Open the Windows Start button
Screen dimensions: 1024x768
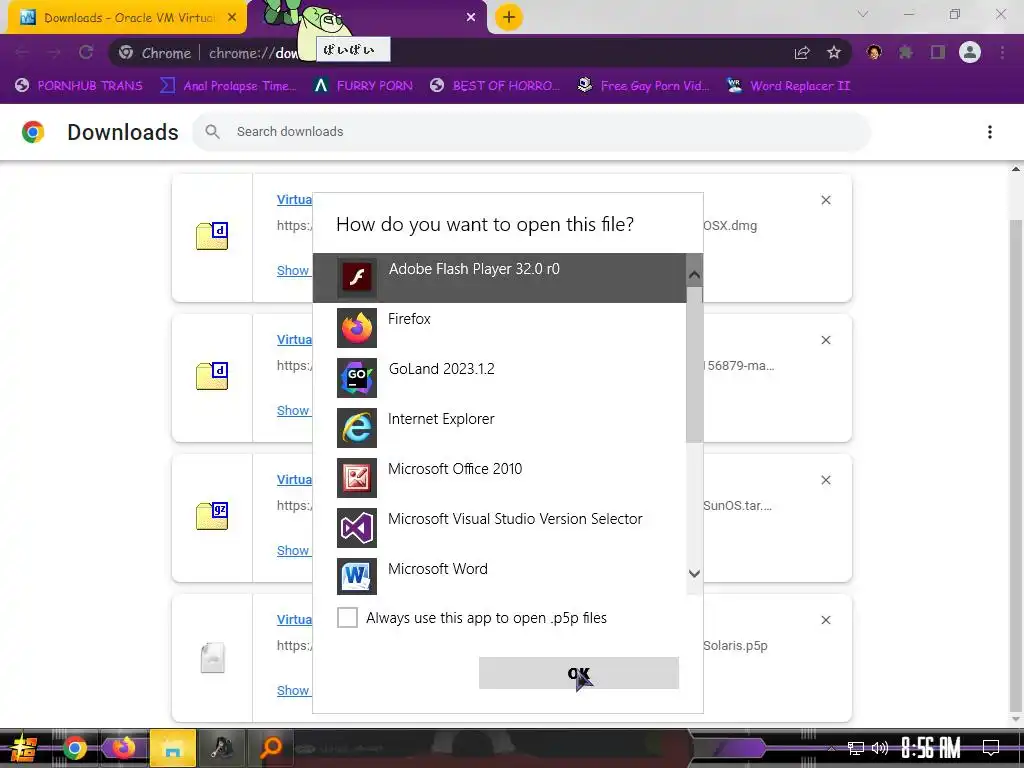tap(24, 748)
